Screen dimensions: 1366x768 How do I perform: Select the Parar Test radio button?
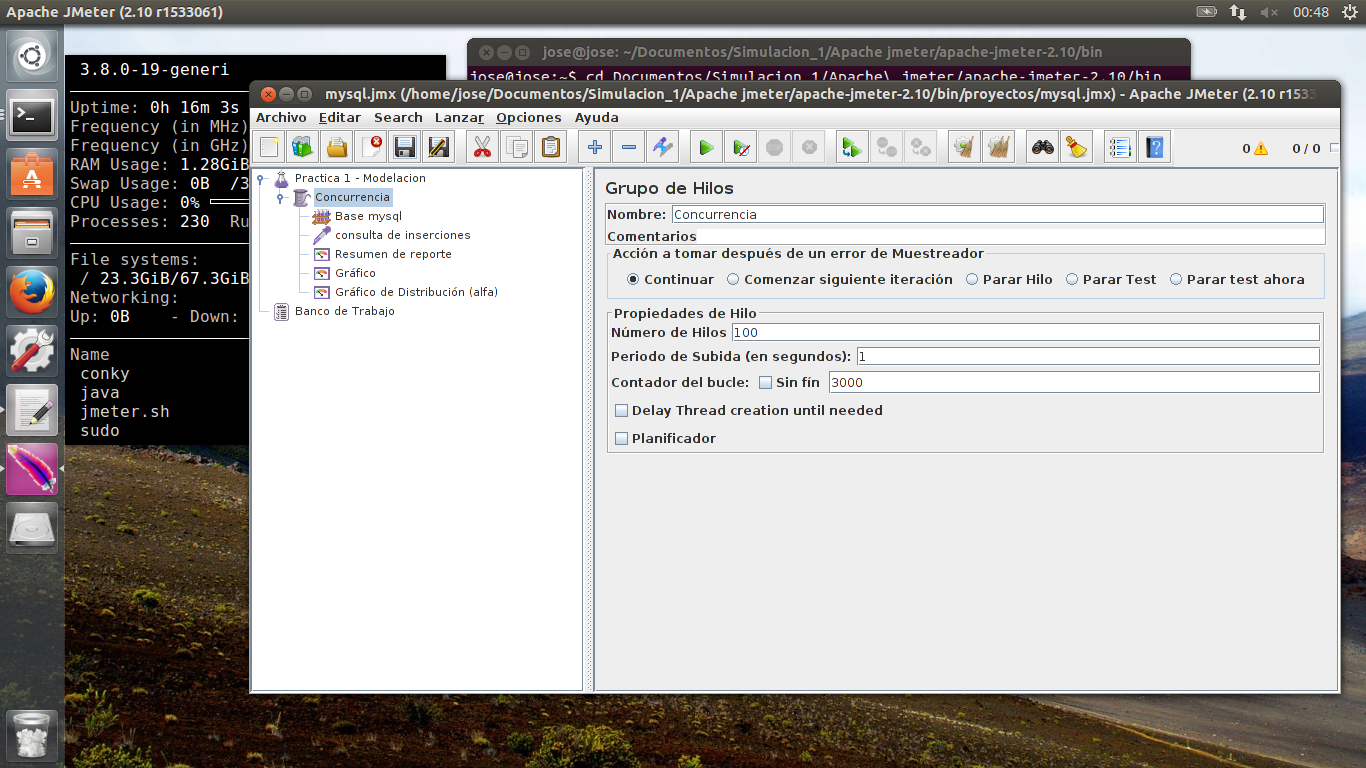tap(1072, 280)
